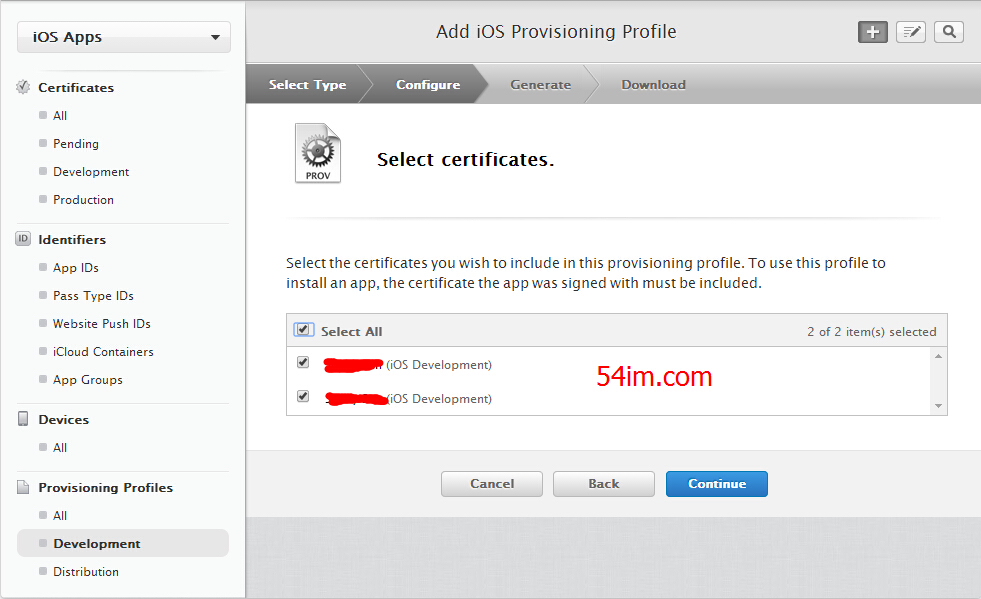Viewport: 981px width, 599px height.
Task: Toggle the Select All checkbox
Action: 303,330
